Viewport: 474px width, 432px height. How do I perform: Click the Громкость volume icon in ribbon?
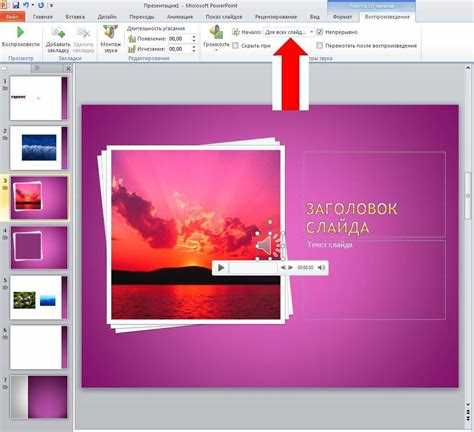pos(216,33)
